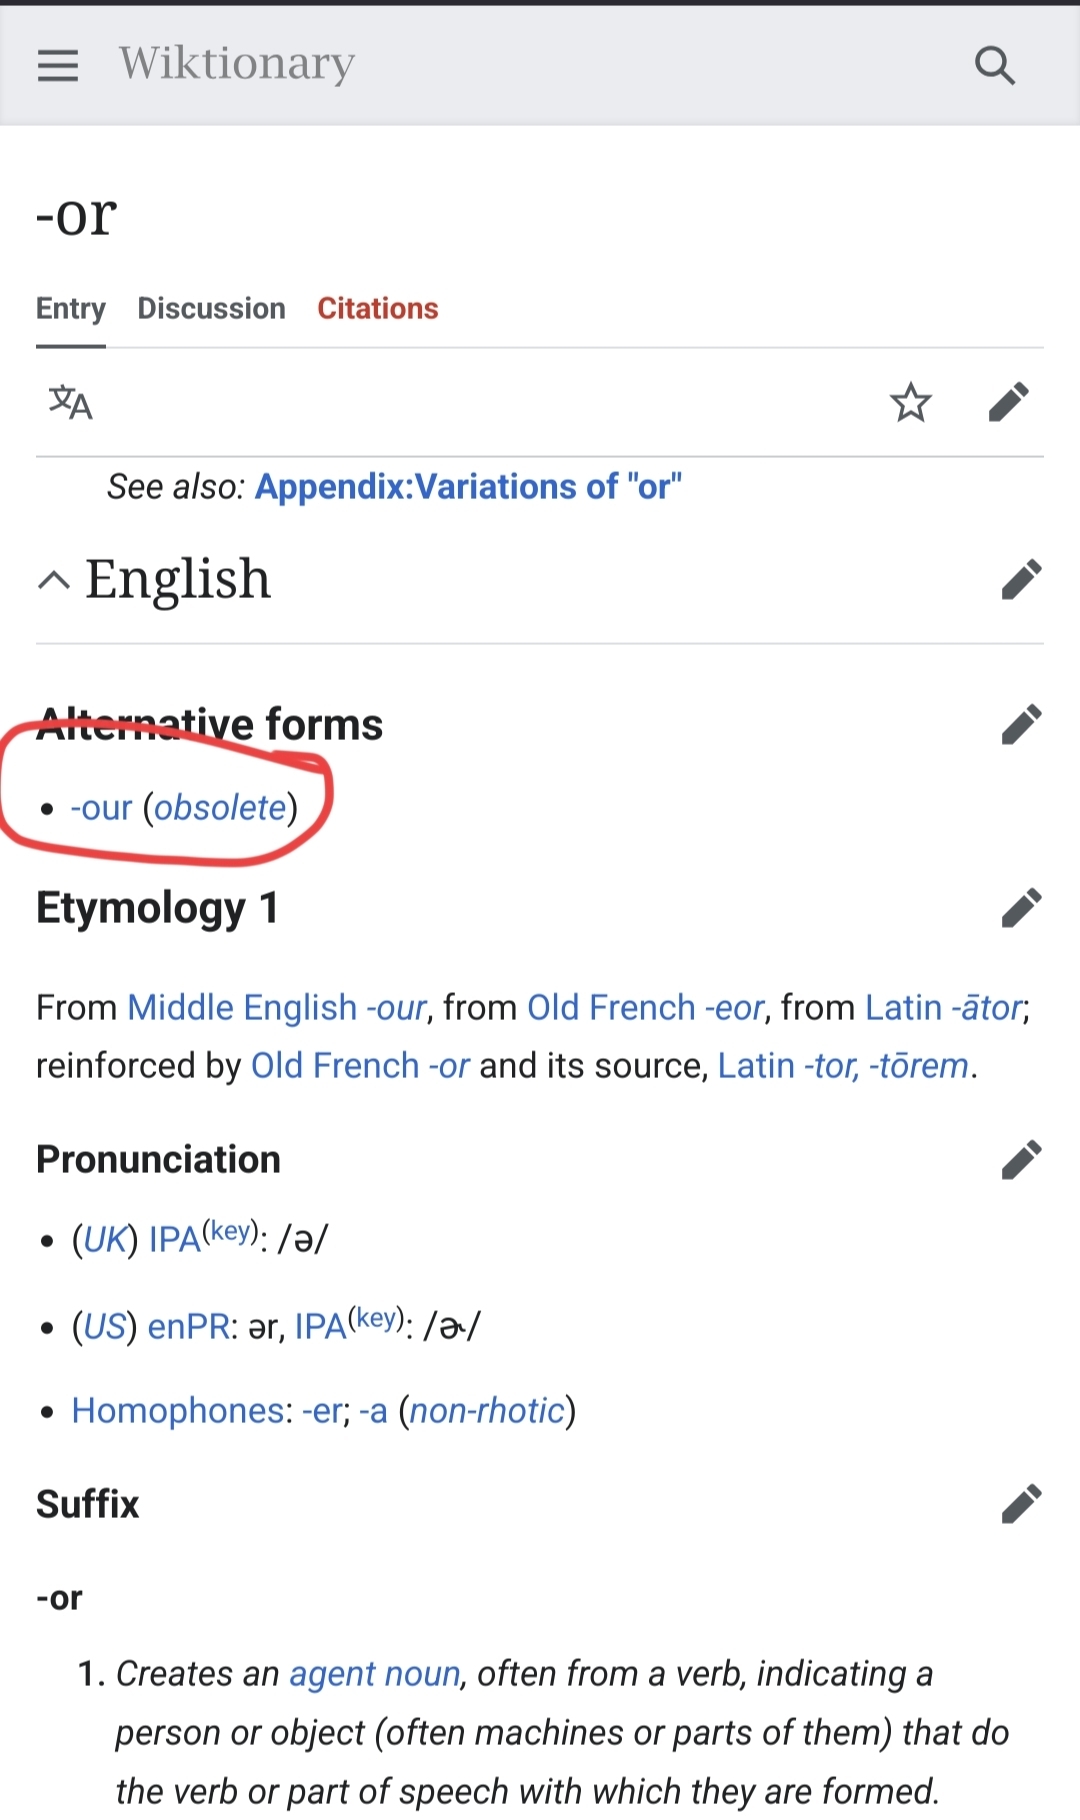Open Appendix:Variations of "or" link
The image size is (1080, 1820).
469,486
